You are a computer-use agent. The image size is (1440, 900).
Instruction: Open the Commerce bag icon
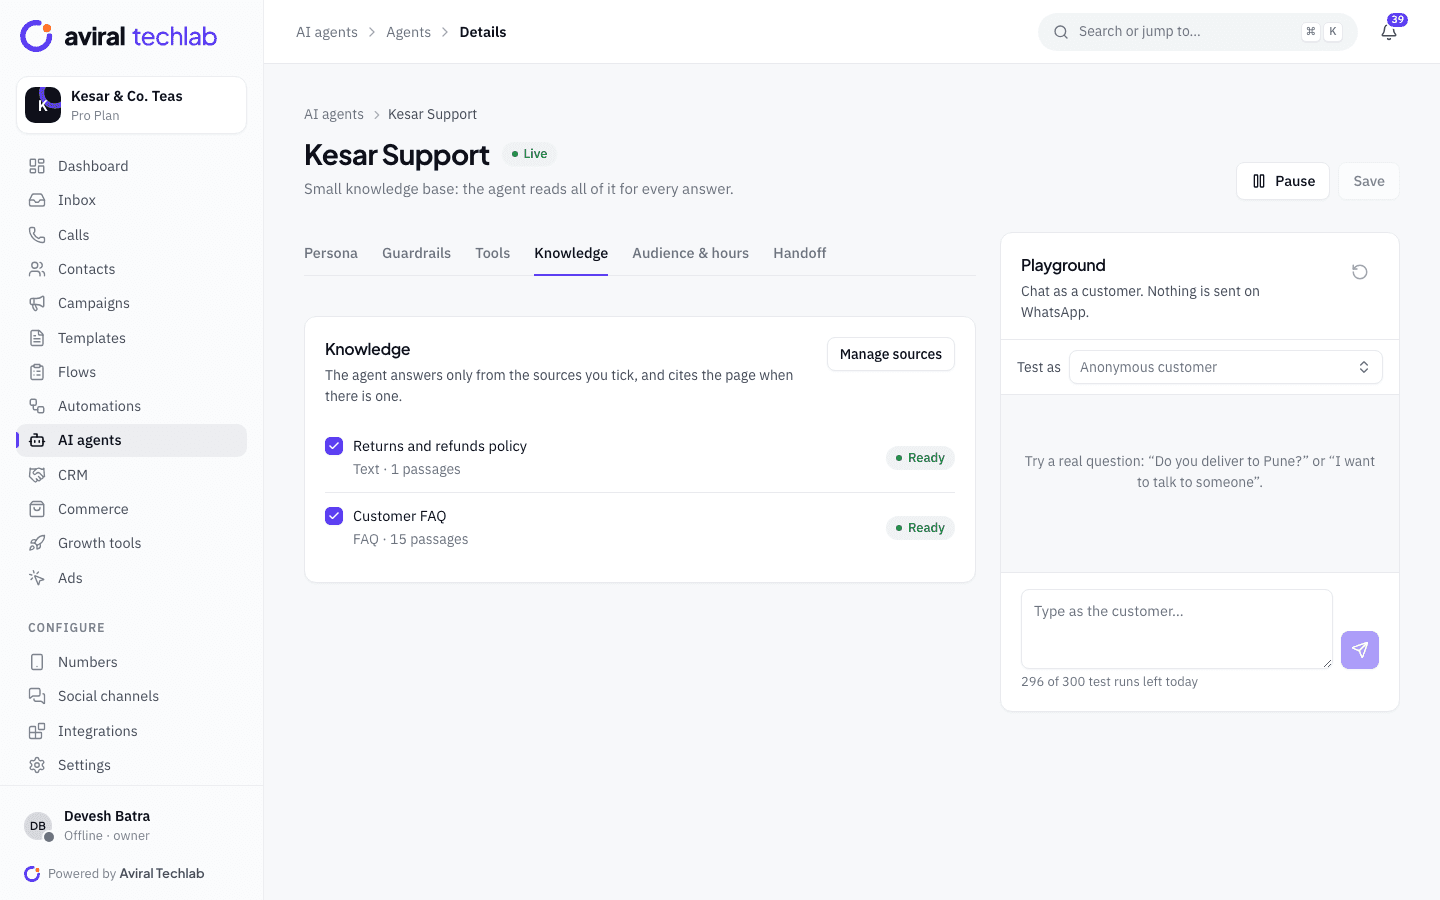[x=37, y=509]
